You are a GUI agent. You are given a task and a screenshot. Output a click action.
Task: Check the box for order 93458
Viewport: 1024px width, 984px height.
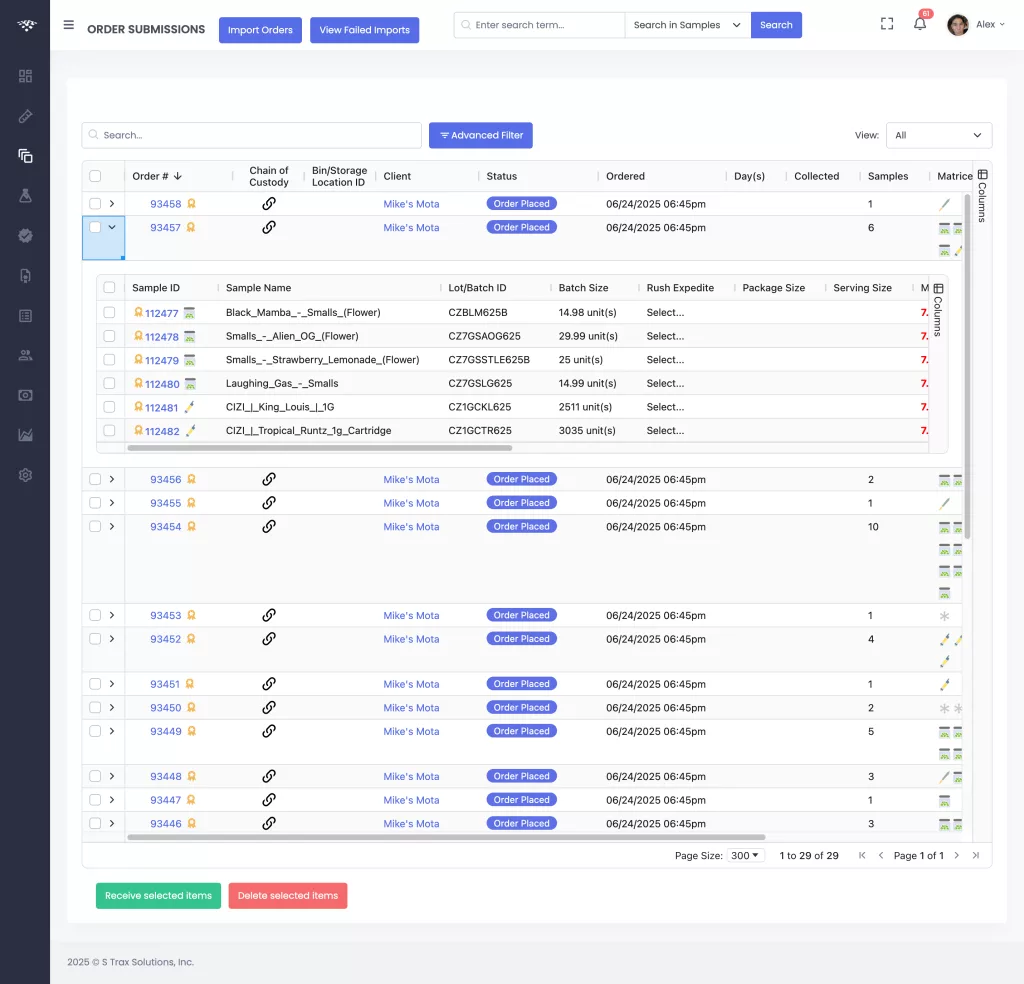pyautogui.click(x=95, y=204)
